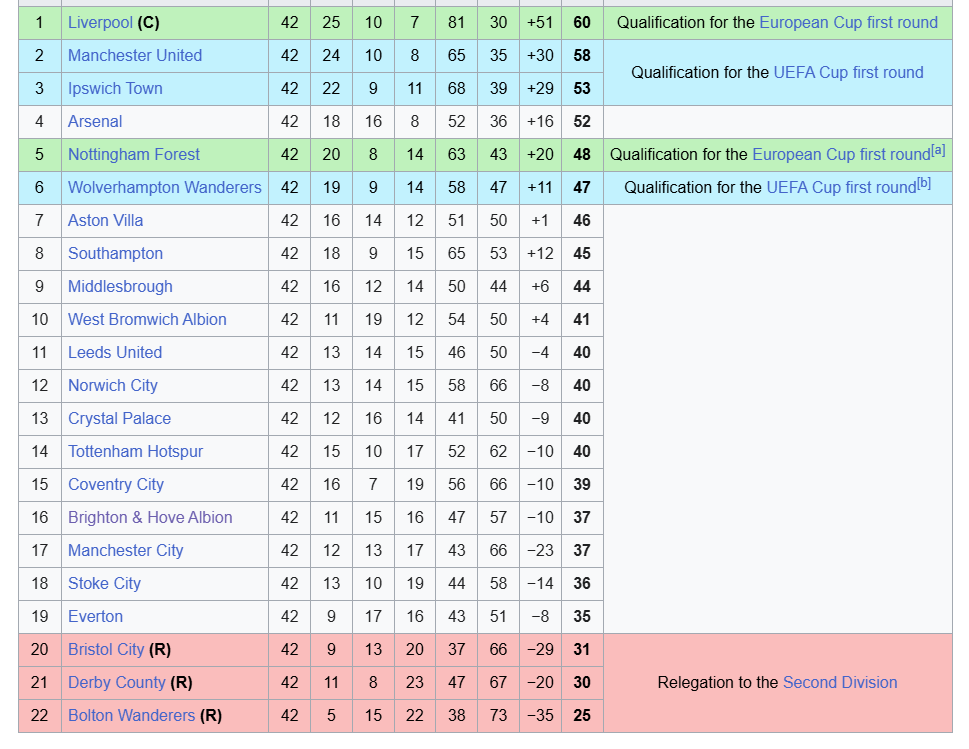Click the Everton team link
Image resolution: width=969 pixels, height=749 pixels.
[95, 617]
